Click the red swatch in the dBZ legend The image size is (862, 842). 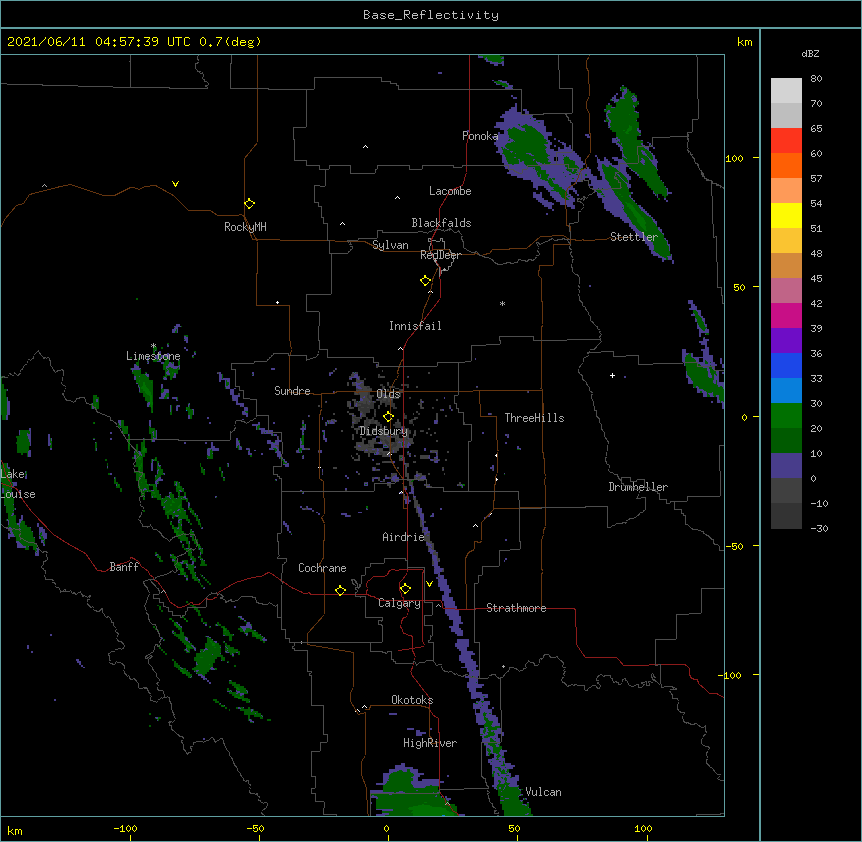click(x=786, y=140)
